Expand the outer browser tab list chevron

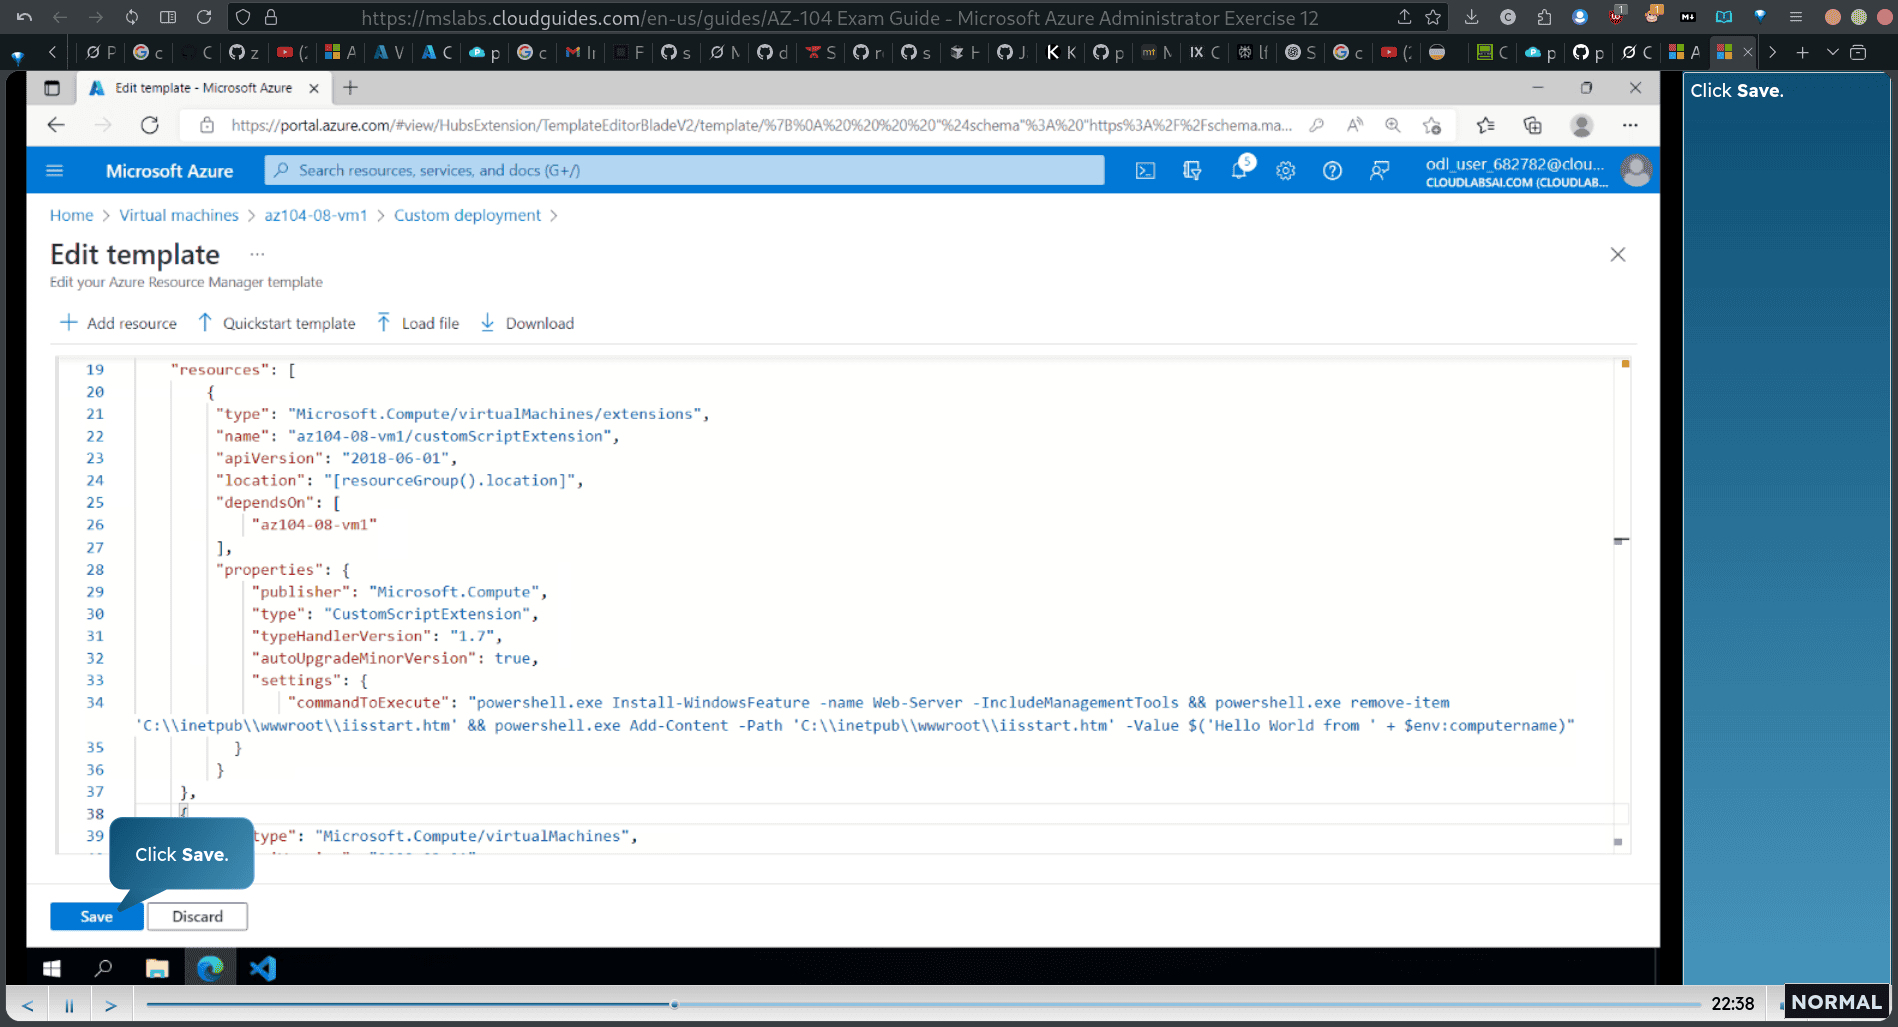coord(1832,52)
